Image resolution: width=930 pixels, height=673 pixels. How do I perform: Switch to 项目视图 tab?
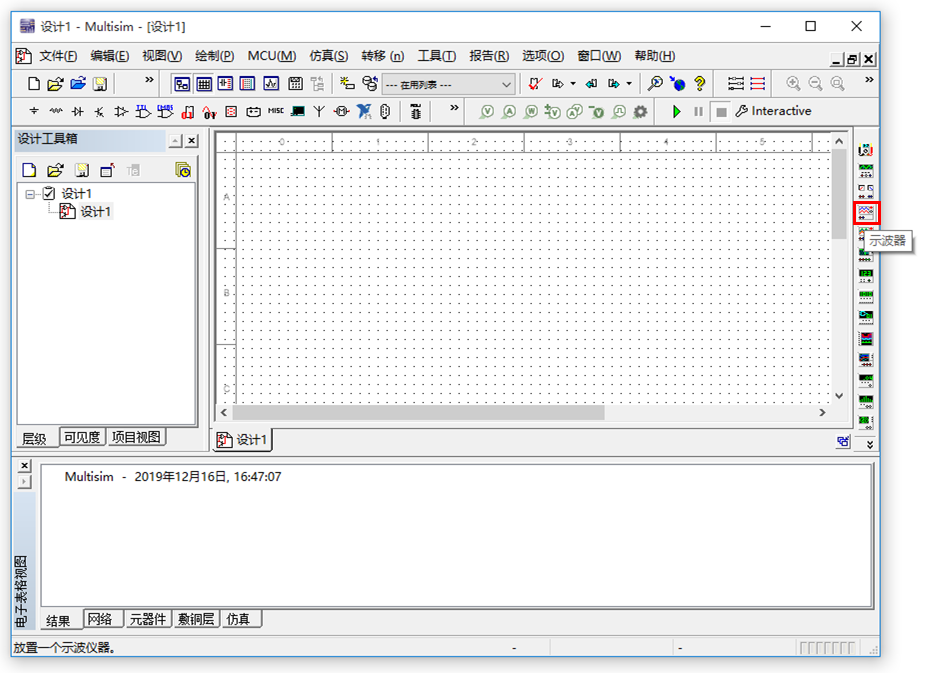click(136, 437)
